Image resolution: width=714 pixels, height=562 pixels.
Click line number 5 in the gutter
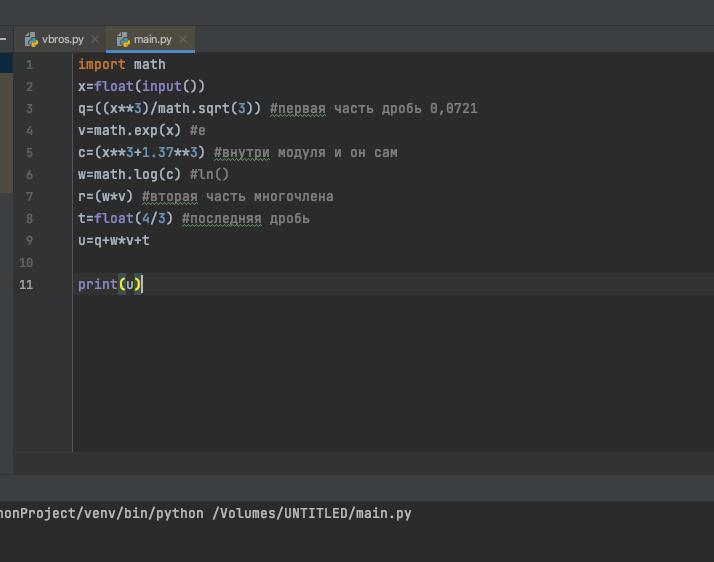pyautogui.click(x=29, y=153)
